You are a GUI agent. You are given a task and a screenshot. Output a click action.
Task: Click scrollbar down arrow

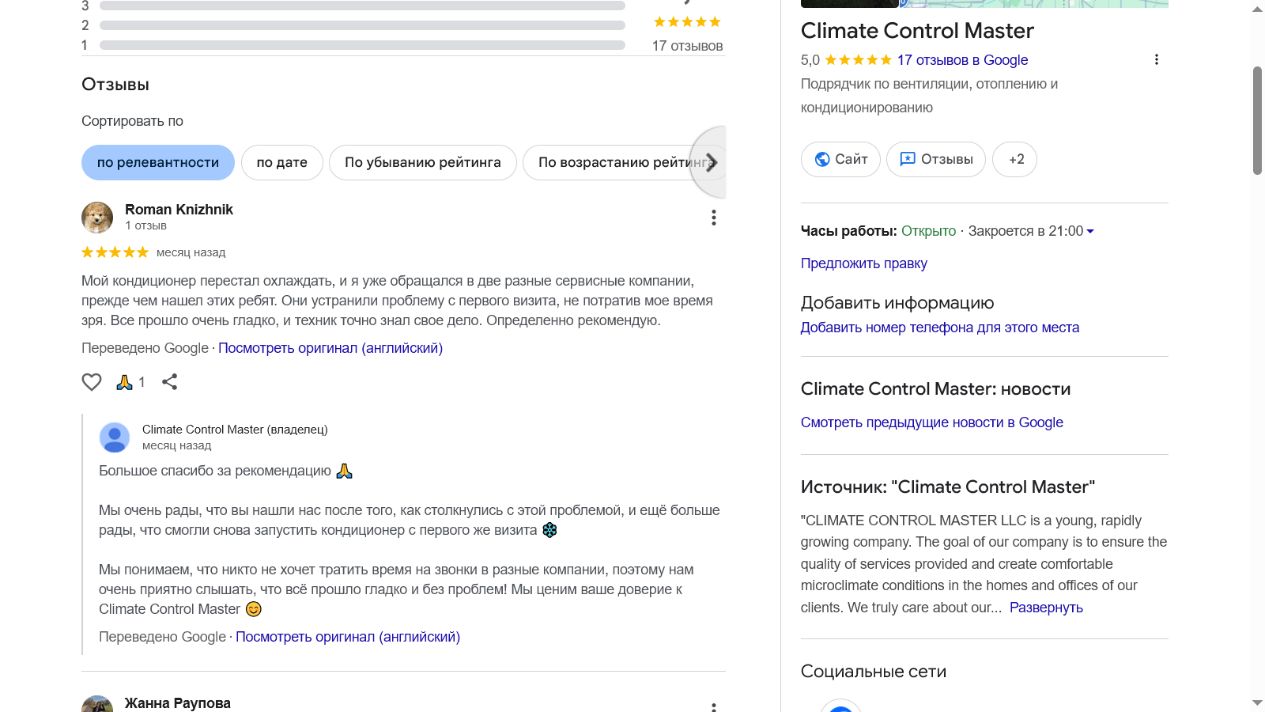click(1258, 703)
